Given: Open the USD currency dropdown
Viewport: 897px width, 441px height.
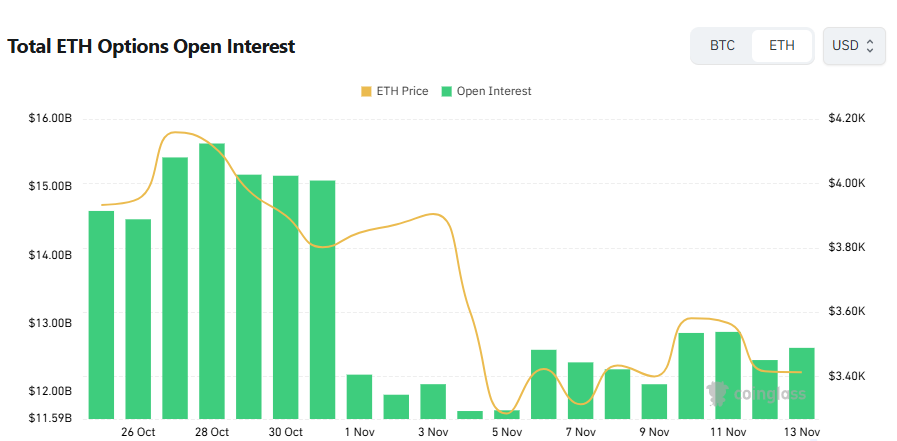Looking at the screenshot, I should pos(853,46).
